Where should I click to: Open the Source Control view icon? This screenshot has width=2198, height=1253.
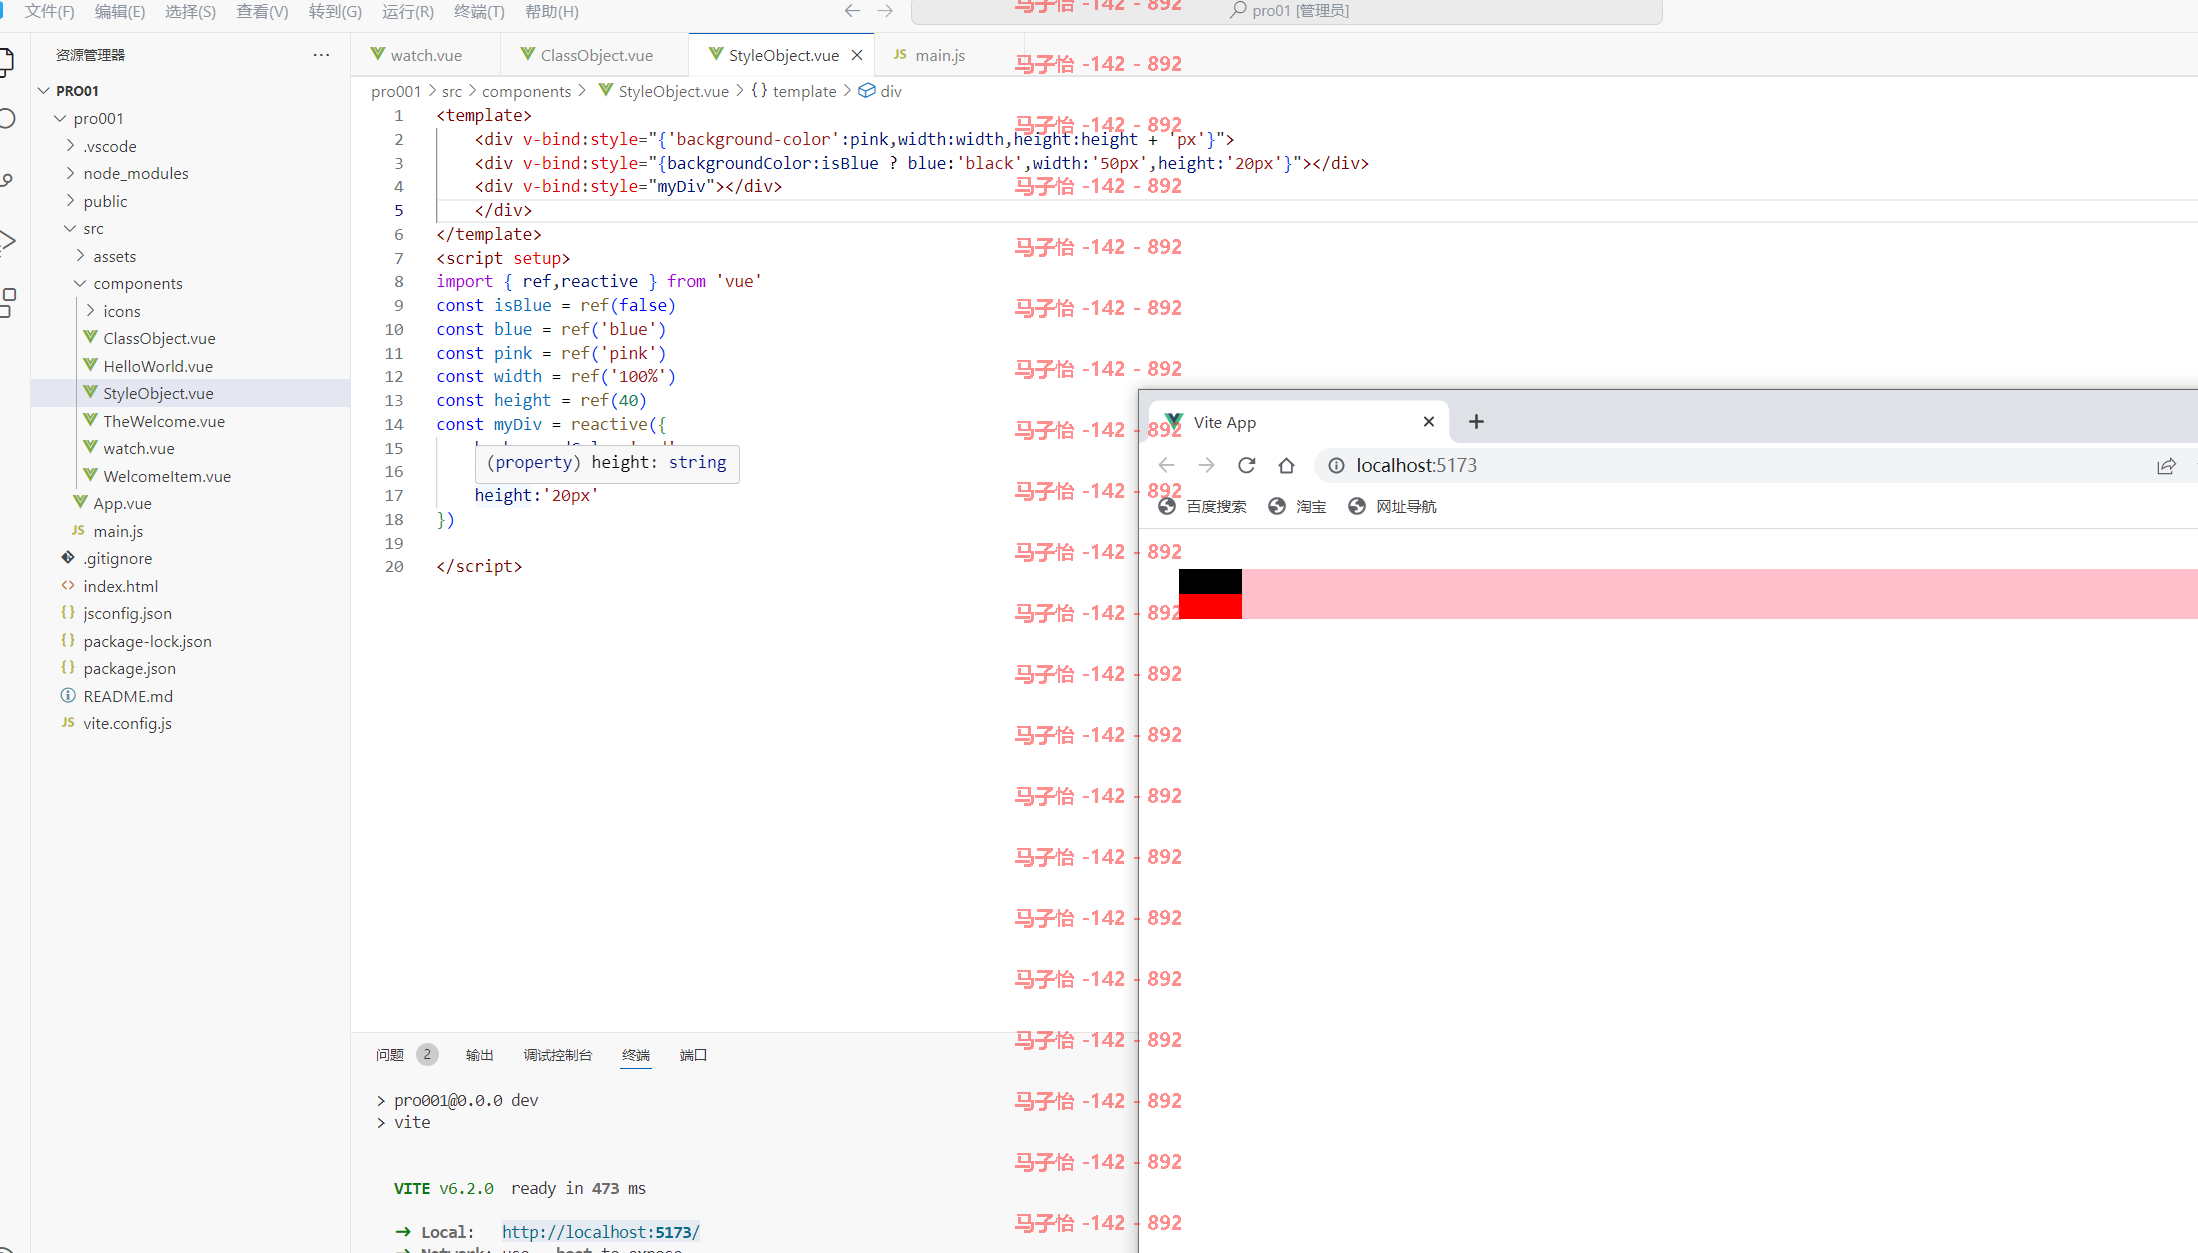click(x=6, y=180)
